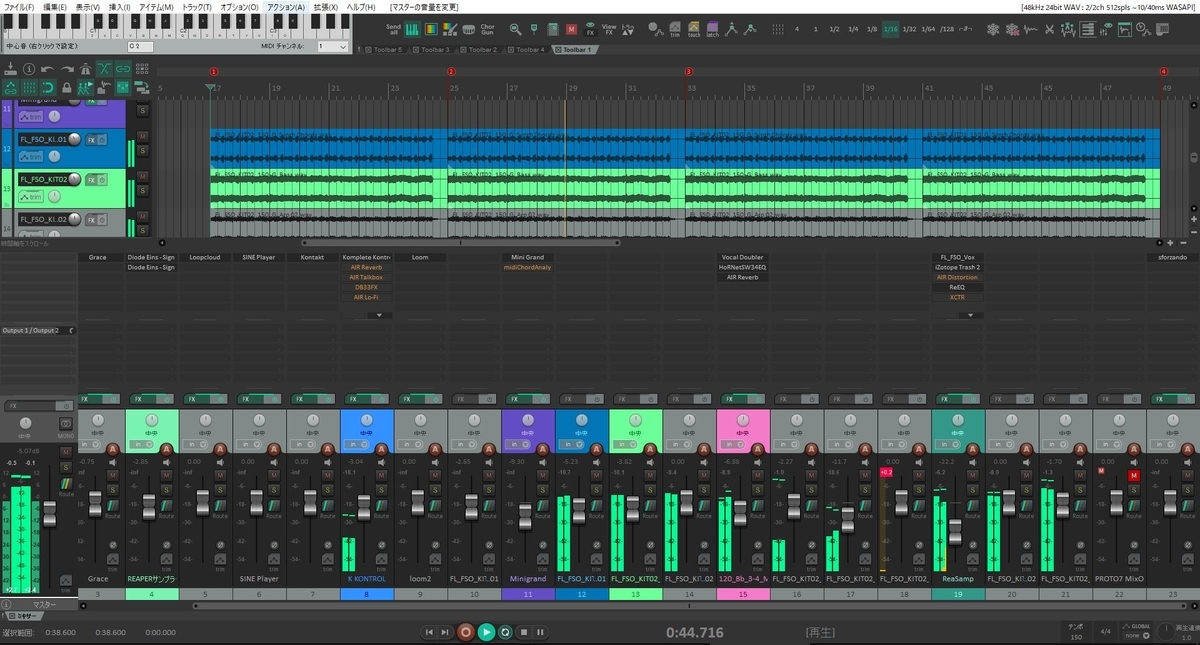Set grid division to 1/32
Screen dimensions: 1200x645
point(909,30)
